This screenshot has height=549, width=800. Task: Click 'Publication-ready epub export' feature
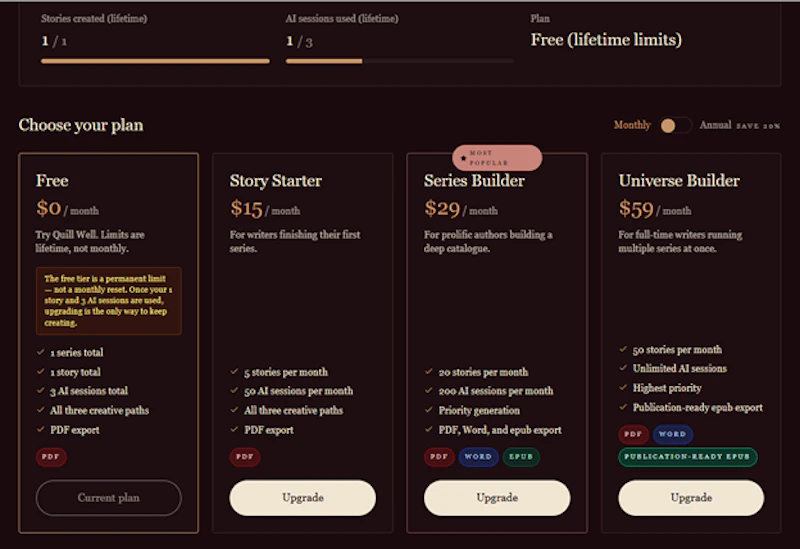[x=697, y=408]
